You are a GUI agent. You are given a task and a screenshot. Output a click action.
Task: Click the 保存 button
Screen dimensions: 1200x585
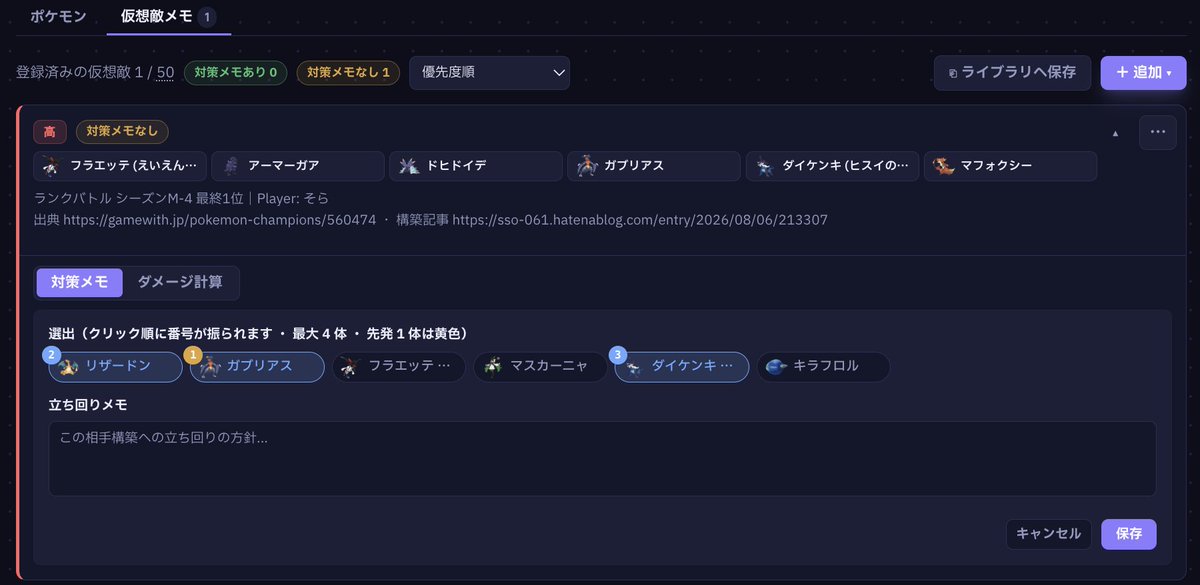[1129, 534]
